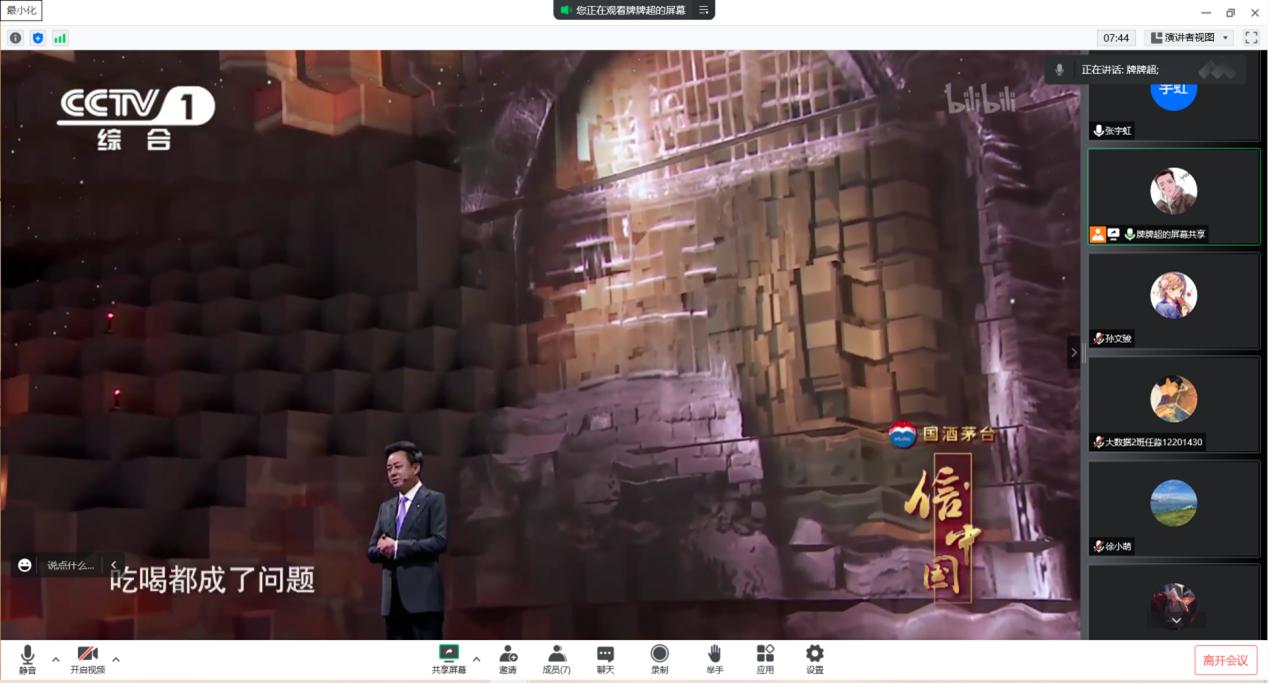
Task: Open meeting info icon
Action: (15, 38)
